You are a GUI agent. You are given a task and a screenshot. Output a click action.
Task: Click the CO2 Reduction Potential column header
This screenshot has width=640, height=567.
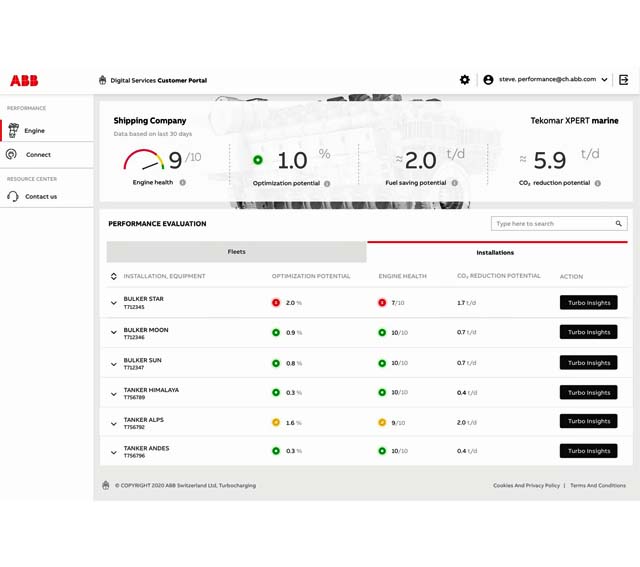pos(498,276)
